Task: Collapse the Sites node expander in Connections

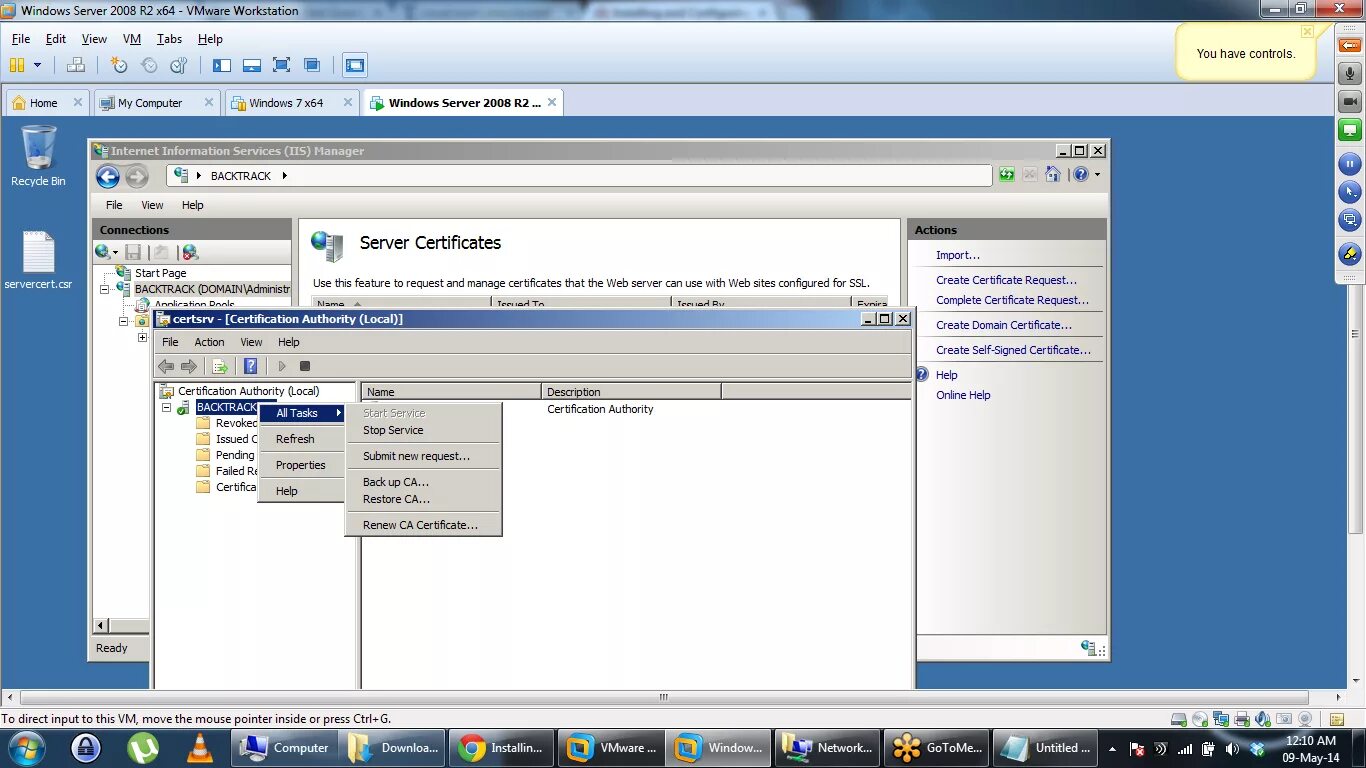Action: coord(124,322)
